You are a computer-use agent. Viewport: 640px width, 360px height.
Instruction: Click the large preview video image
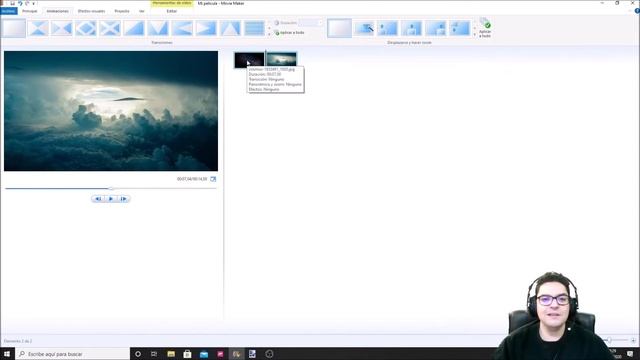pyautogui.click(x=111, y=111)
